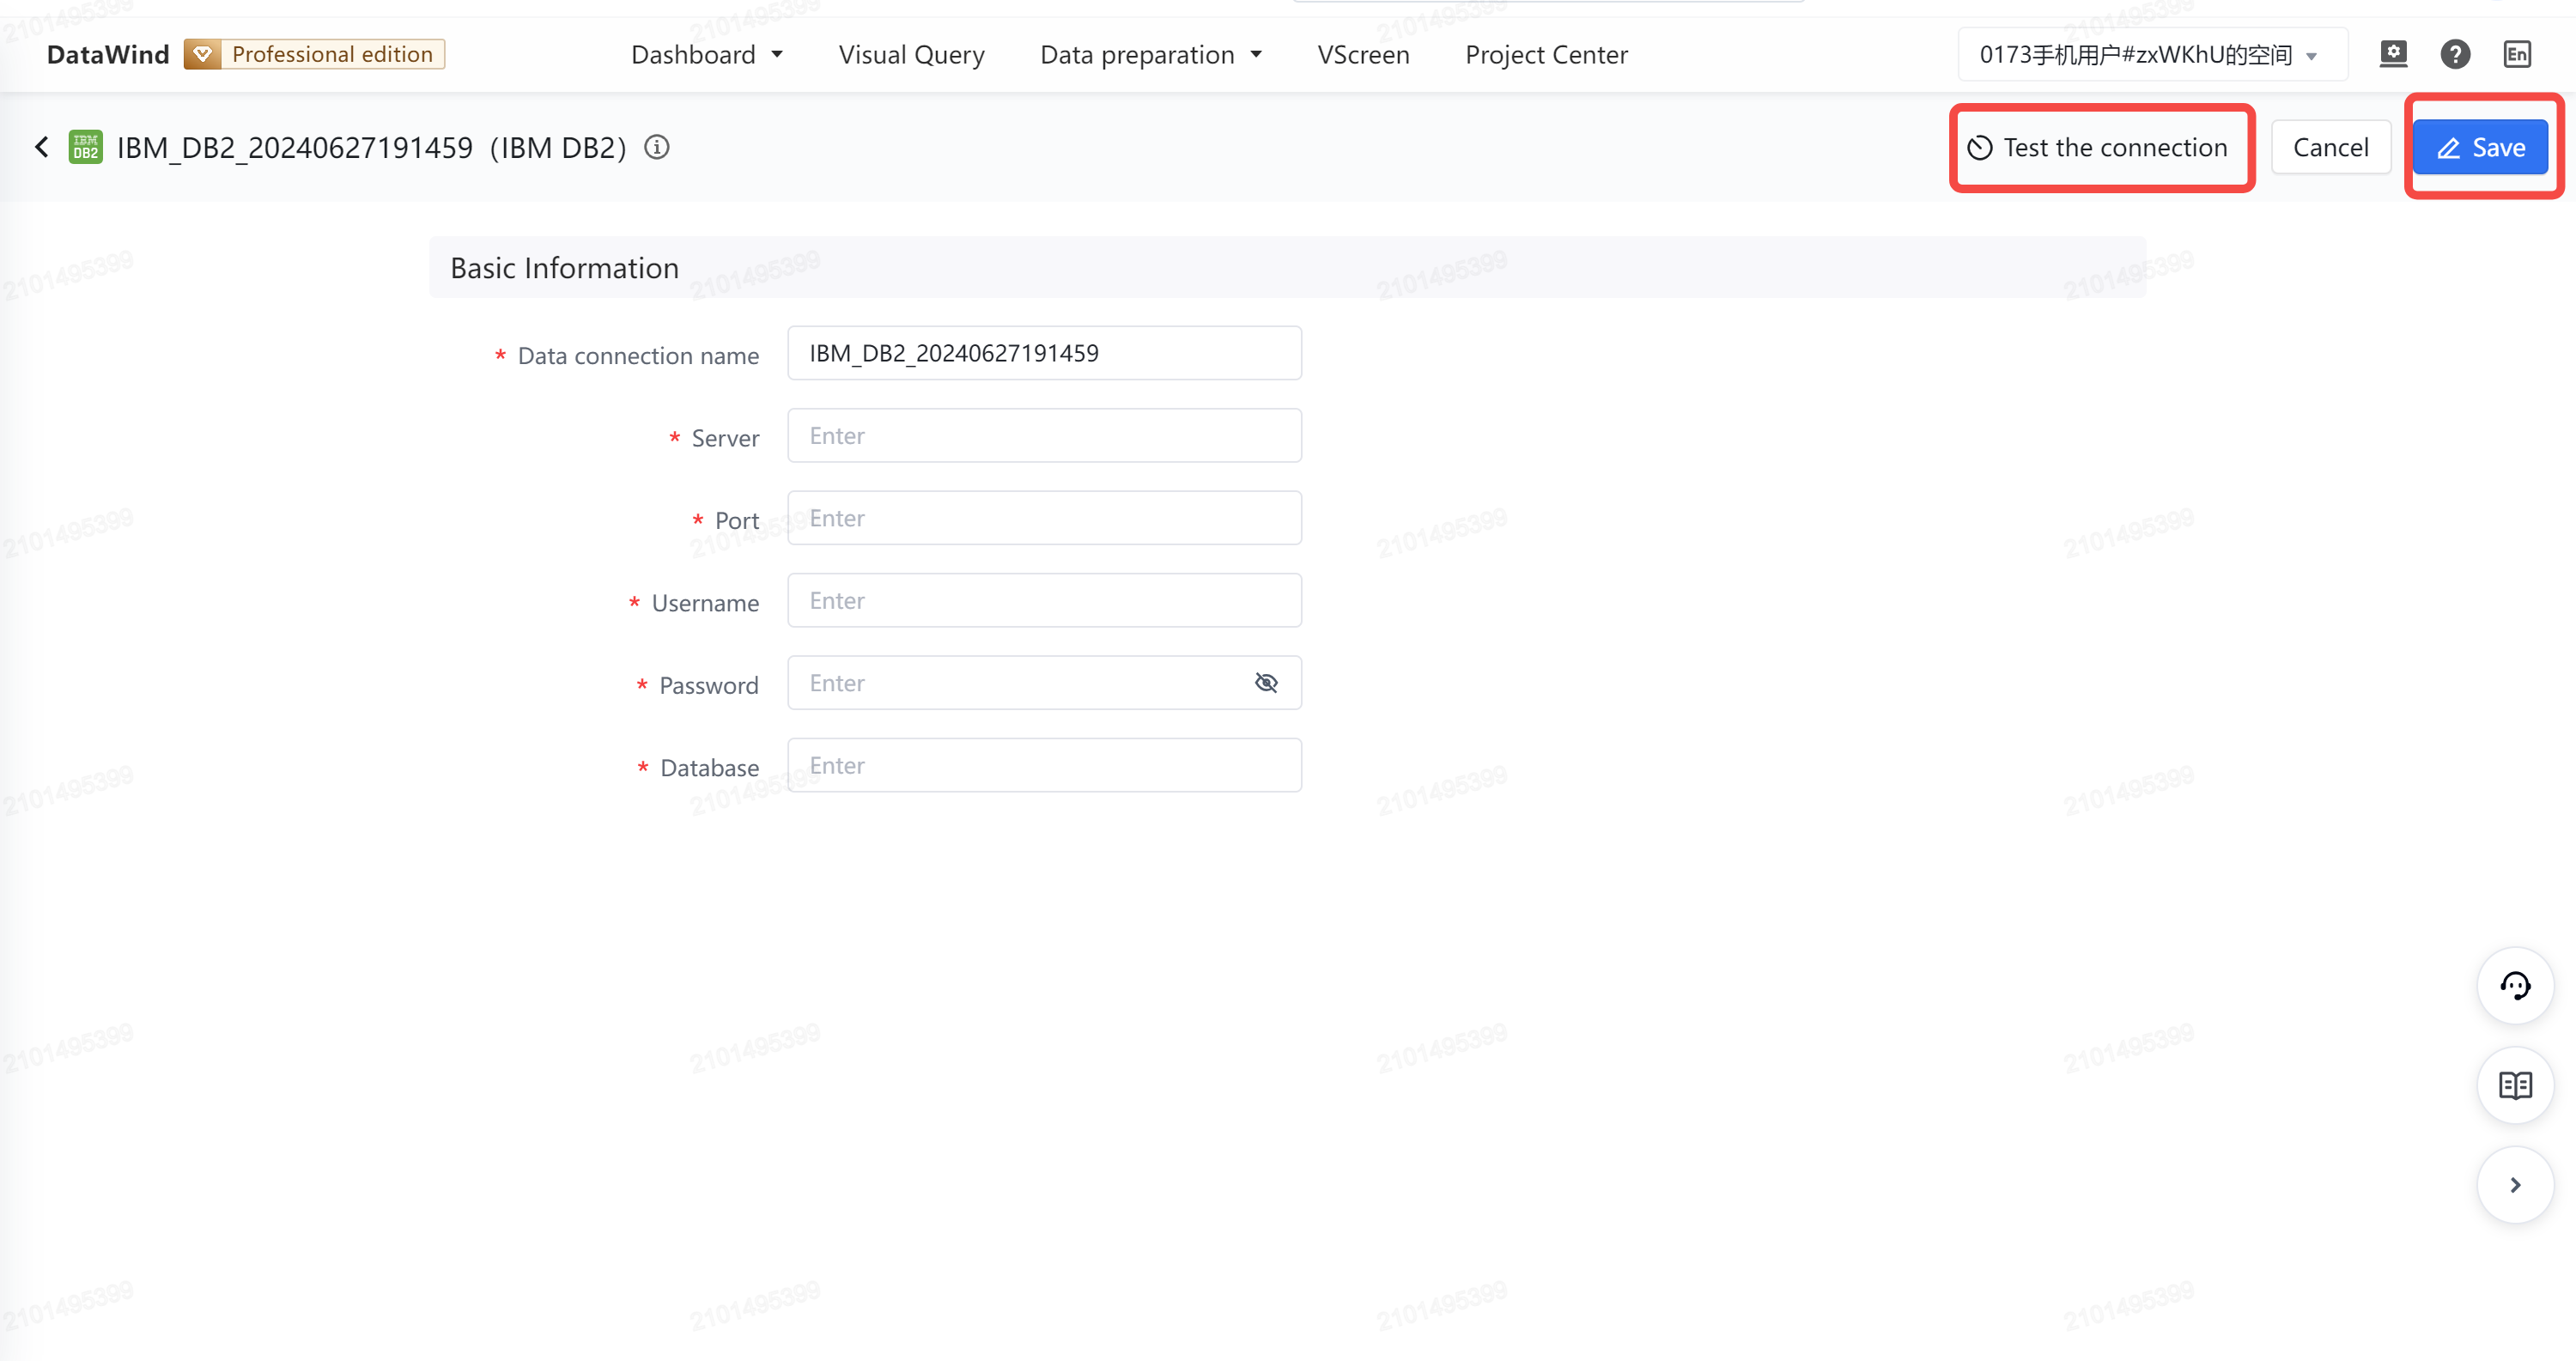The width and height of the screenshot is (2576, 1361).
Task: Open the workspace selector dropdown
Action: (x=2151, y=55)
